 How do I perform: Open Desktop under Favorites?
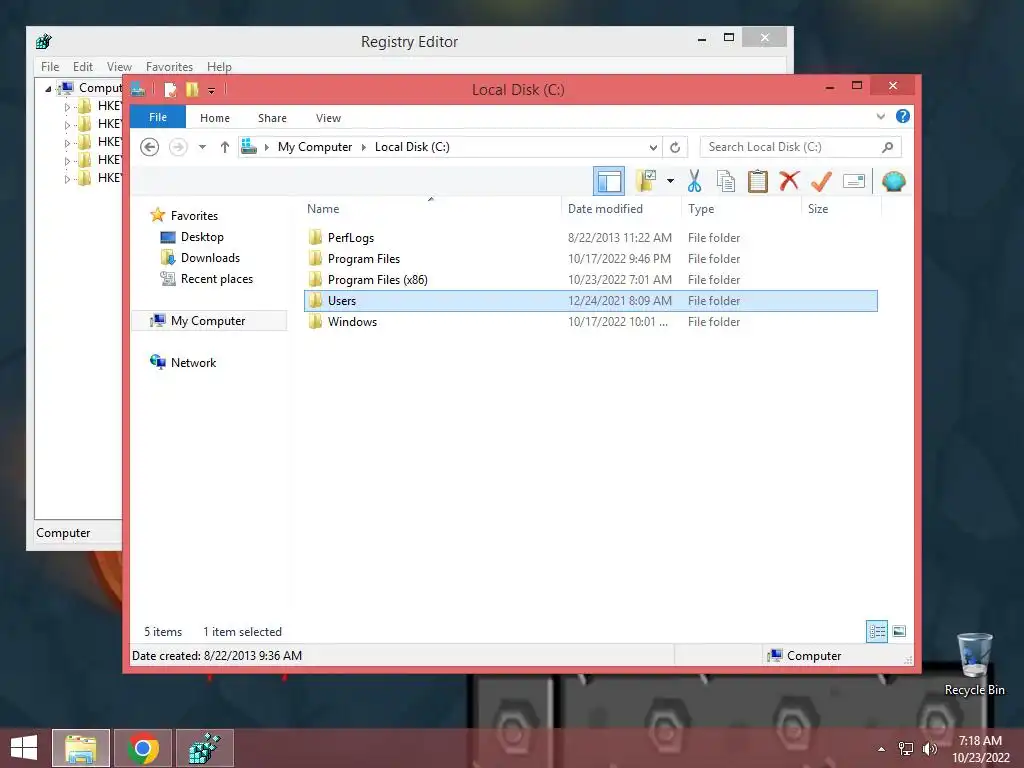pos(202,236)
